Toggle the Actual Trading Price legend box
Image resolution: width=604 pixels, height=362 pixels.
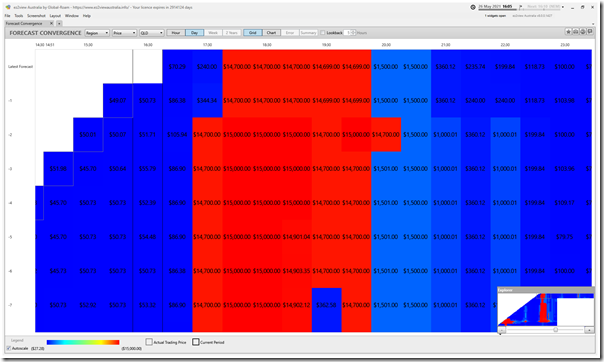tap(149, 342)
